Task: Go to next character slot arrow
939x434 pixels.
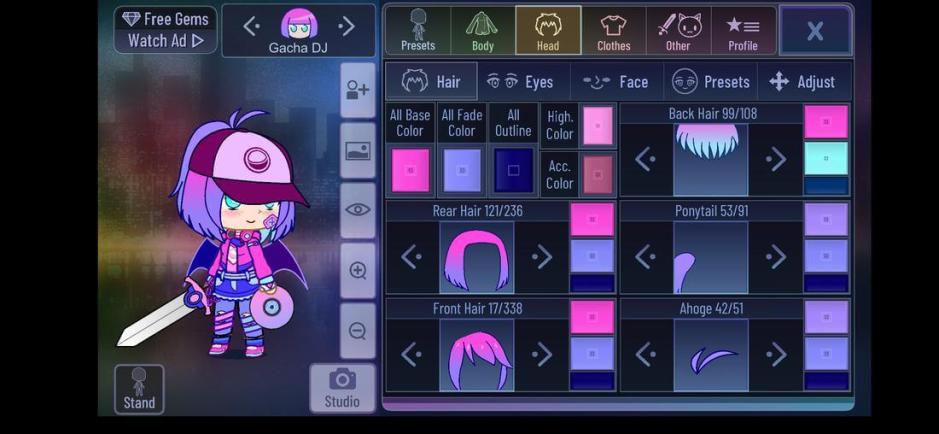Action: (x=347, y=26)
